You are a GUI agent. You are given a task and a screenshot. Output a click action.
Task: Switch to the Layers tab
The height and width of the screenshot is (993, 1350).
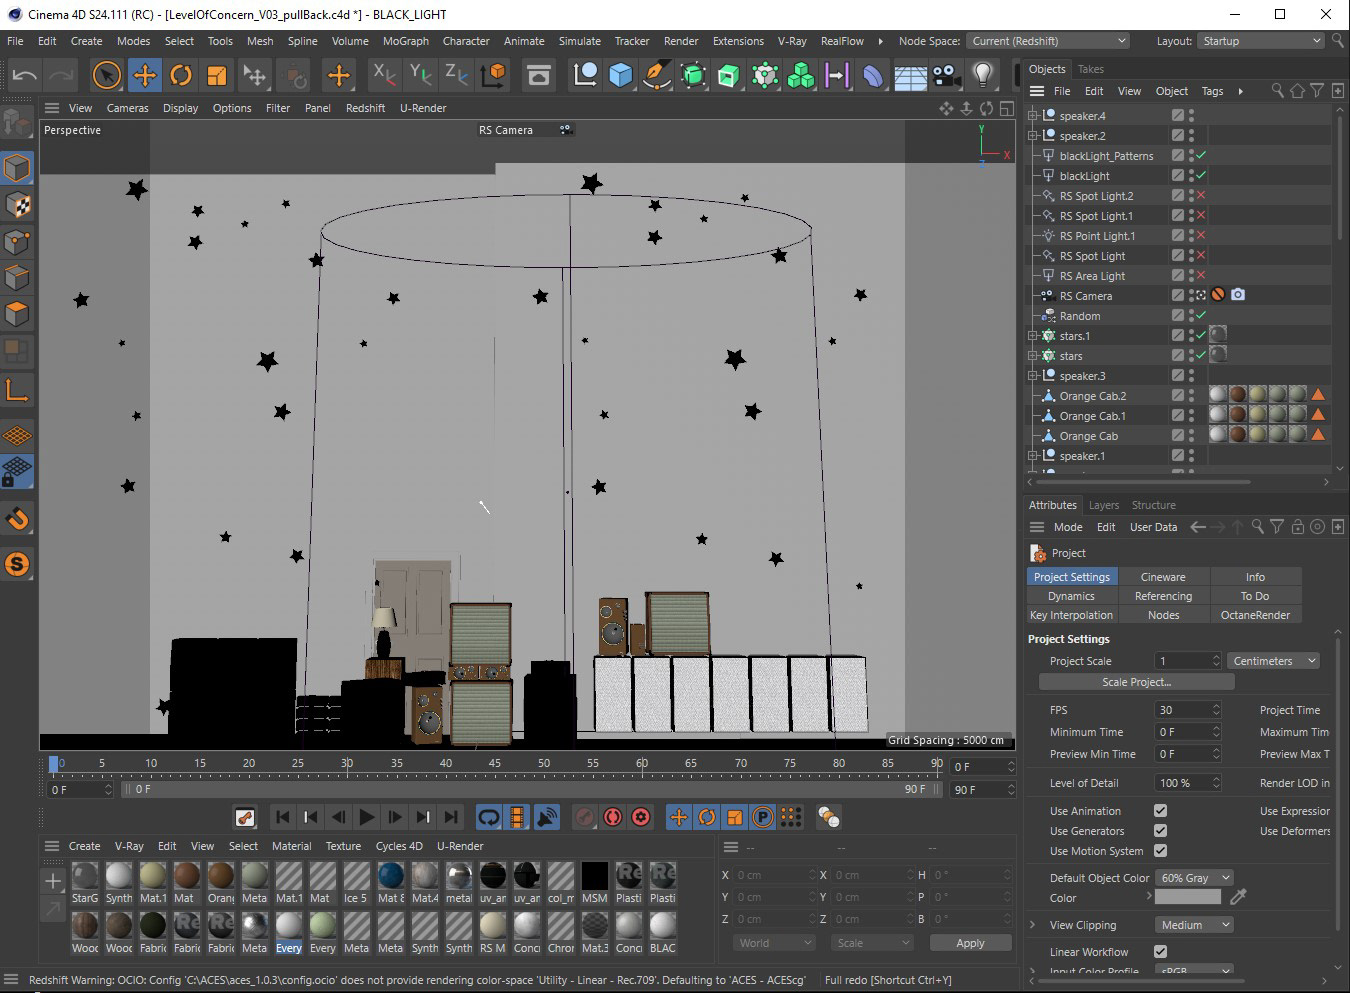pos(1103,505)
